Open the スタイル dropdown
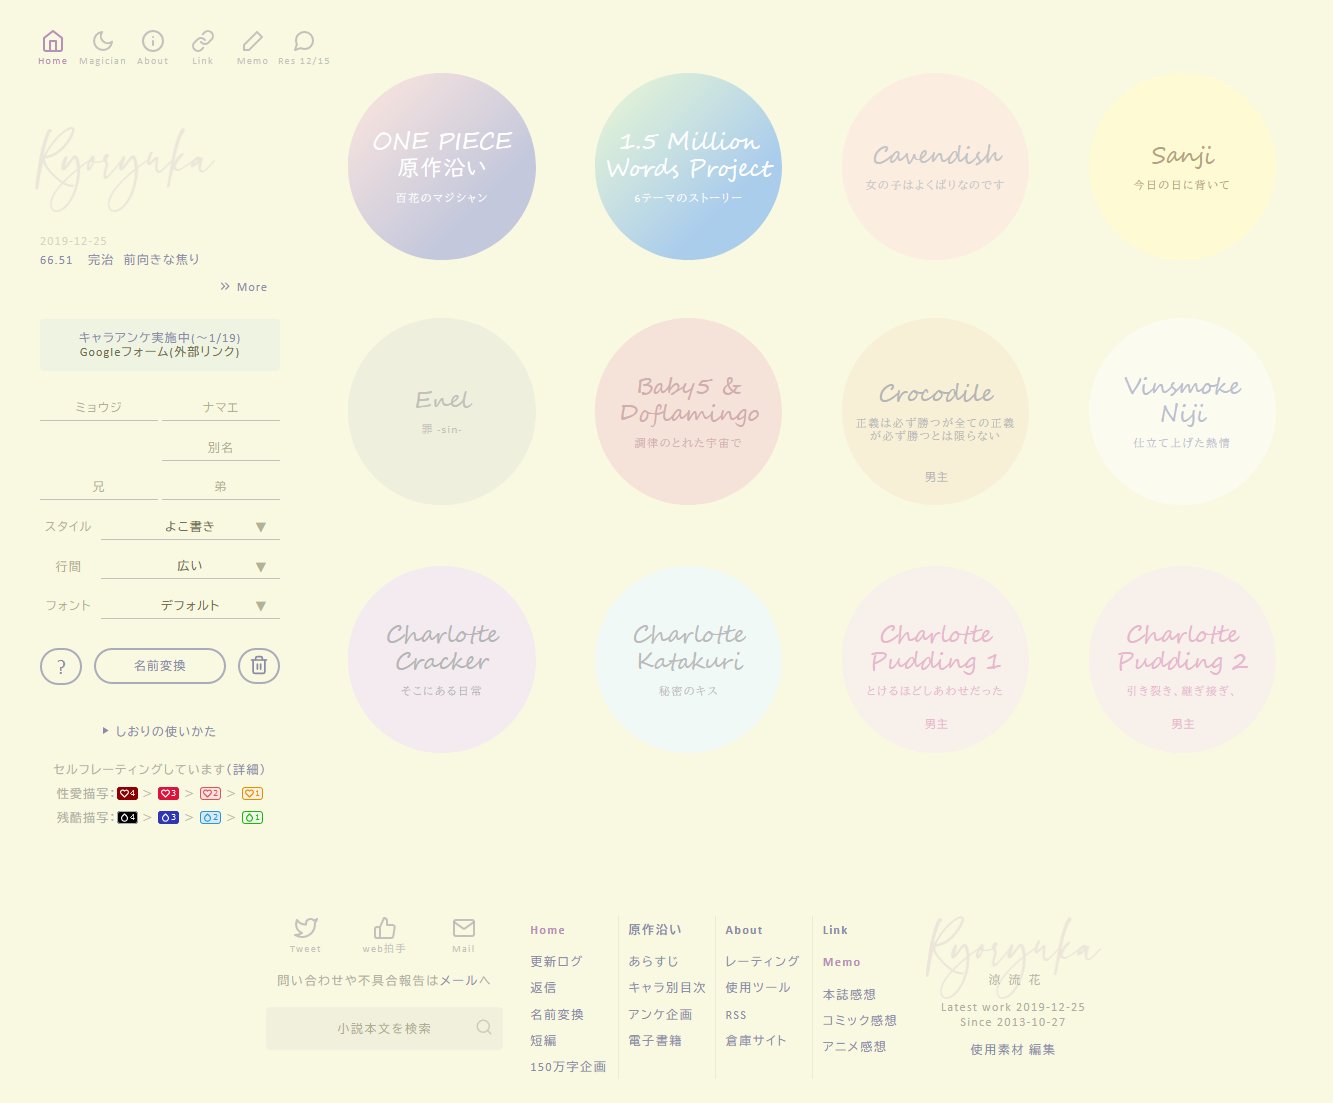The width and height of the screenshot is (1333, 1103). point(190,526)
